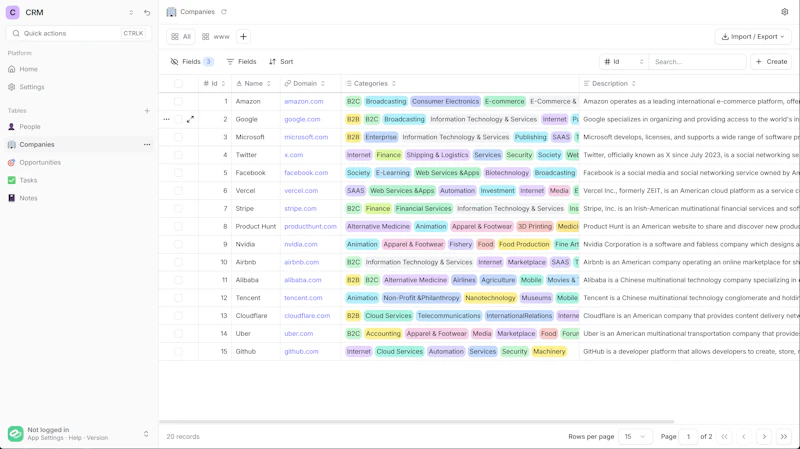800x449 pixels.
Task: Open the filter Fields button
Action: (x=241, y=62)
